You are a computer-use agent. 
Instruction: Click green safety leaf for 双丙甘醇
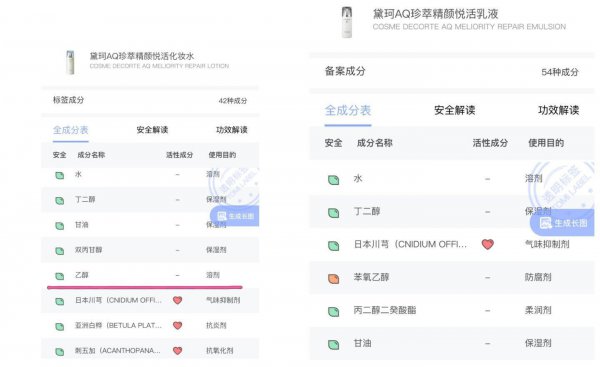[x=59, y=251]
